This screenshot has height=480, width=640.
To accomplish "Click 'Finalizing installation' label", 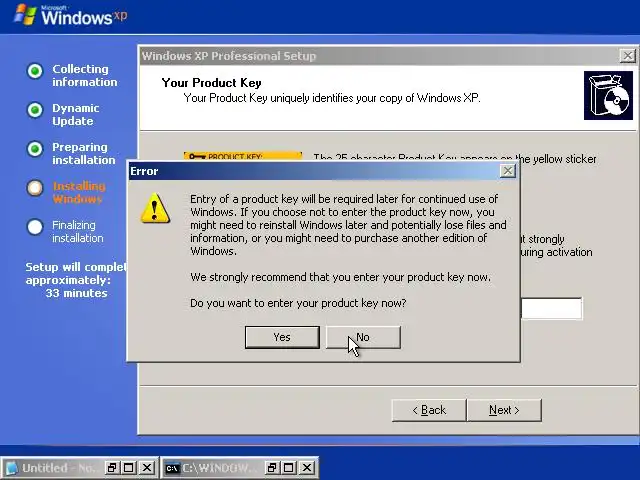I will (78, 231).
